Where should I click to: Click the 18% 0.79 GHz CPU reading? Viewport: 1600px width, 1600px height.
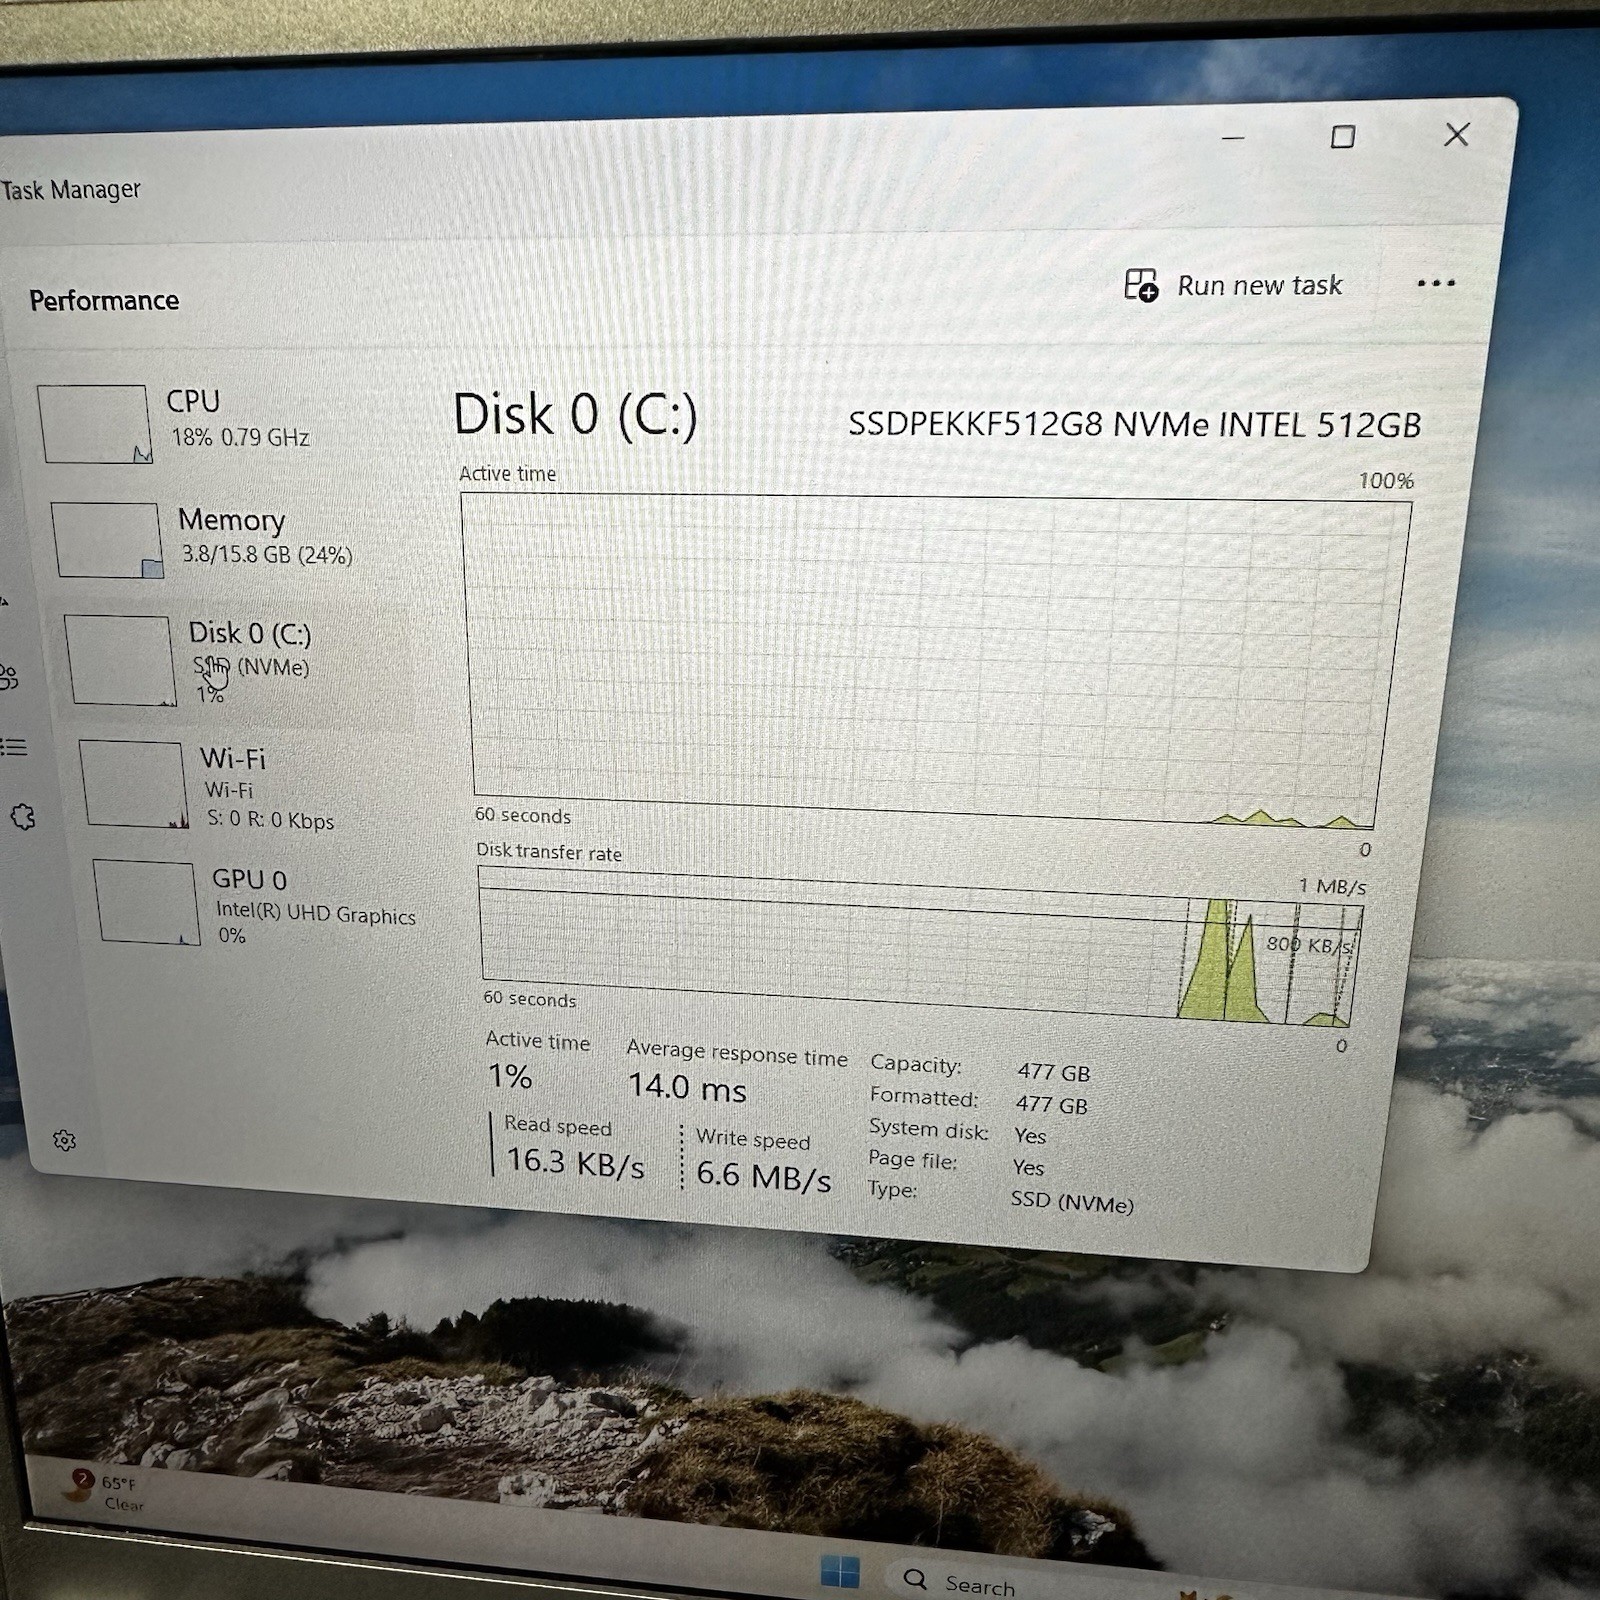[x=240, y=437]
